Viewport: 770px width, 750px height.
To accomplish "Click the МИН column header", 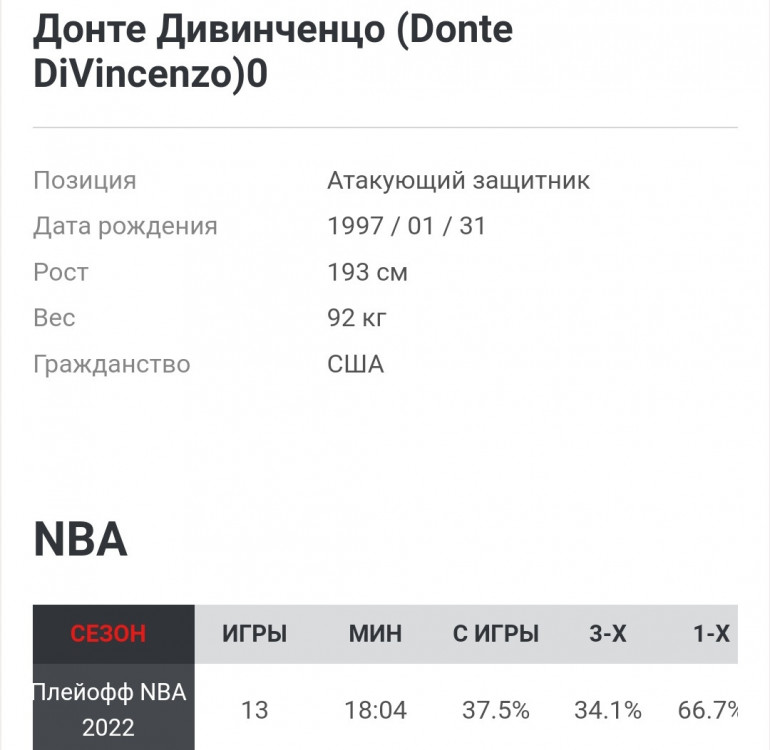I will click(x=375, y=633).
